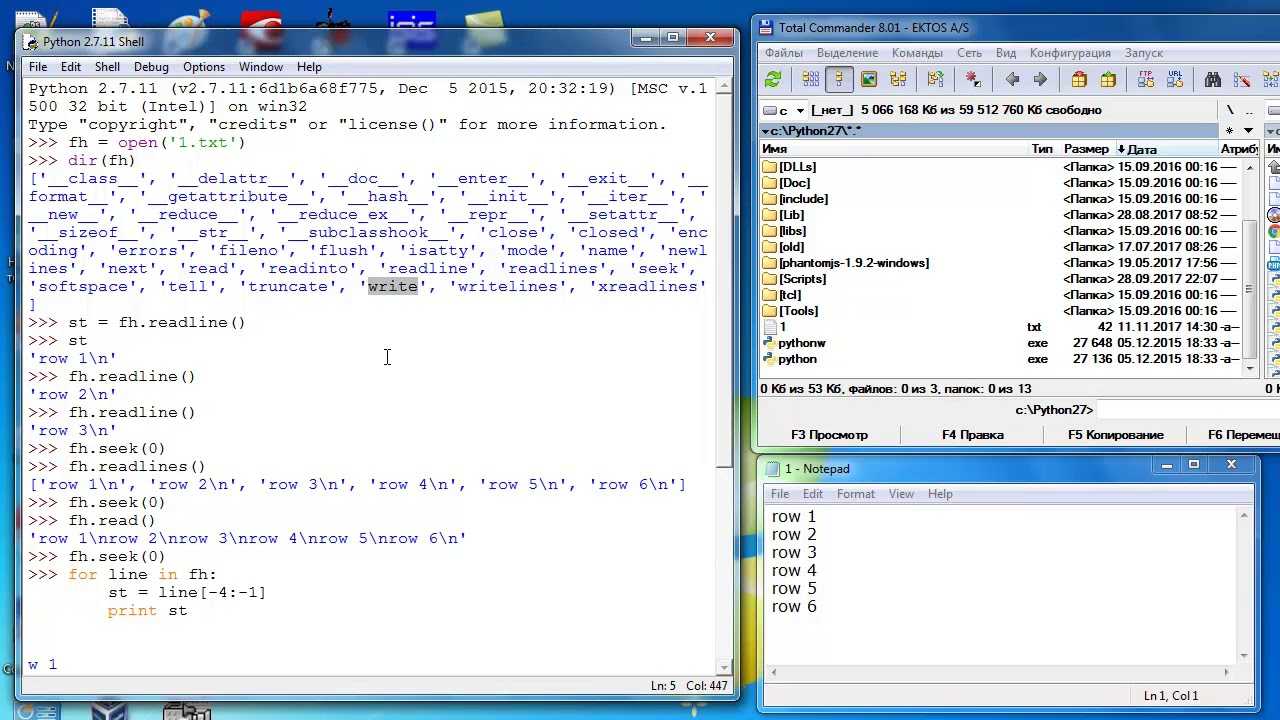Viewport: 1280px width, 720px height.
Task: Sort by Дата column header
Action: pos(1165,149)
